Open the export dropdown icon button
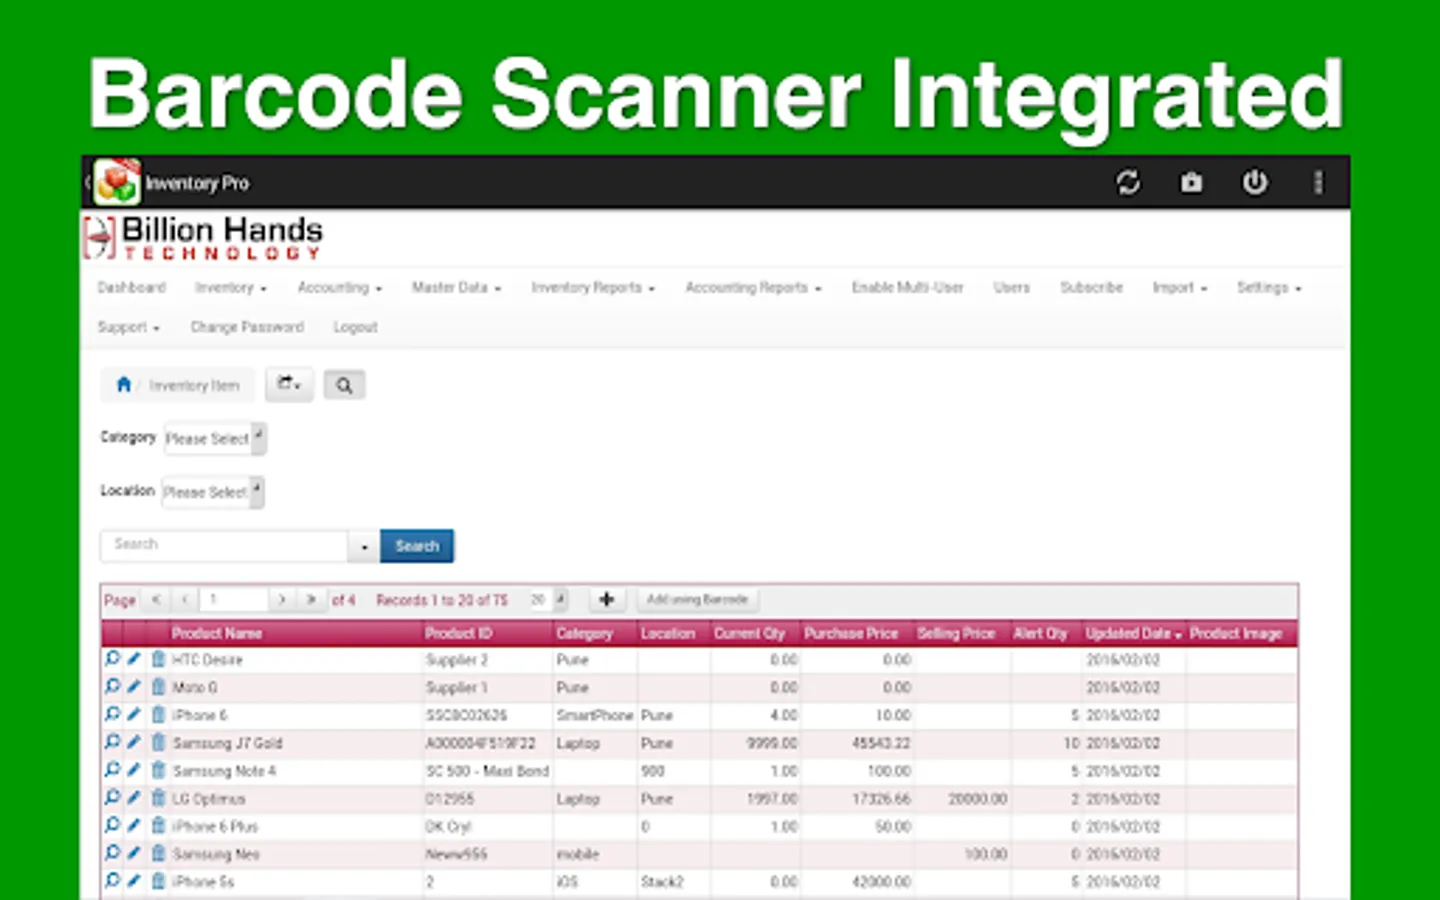Screen dimensions: 1440x900 click(289, 385)
